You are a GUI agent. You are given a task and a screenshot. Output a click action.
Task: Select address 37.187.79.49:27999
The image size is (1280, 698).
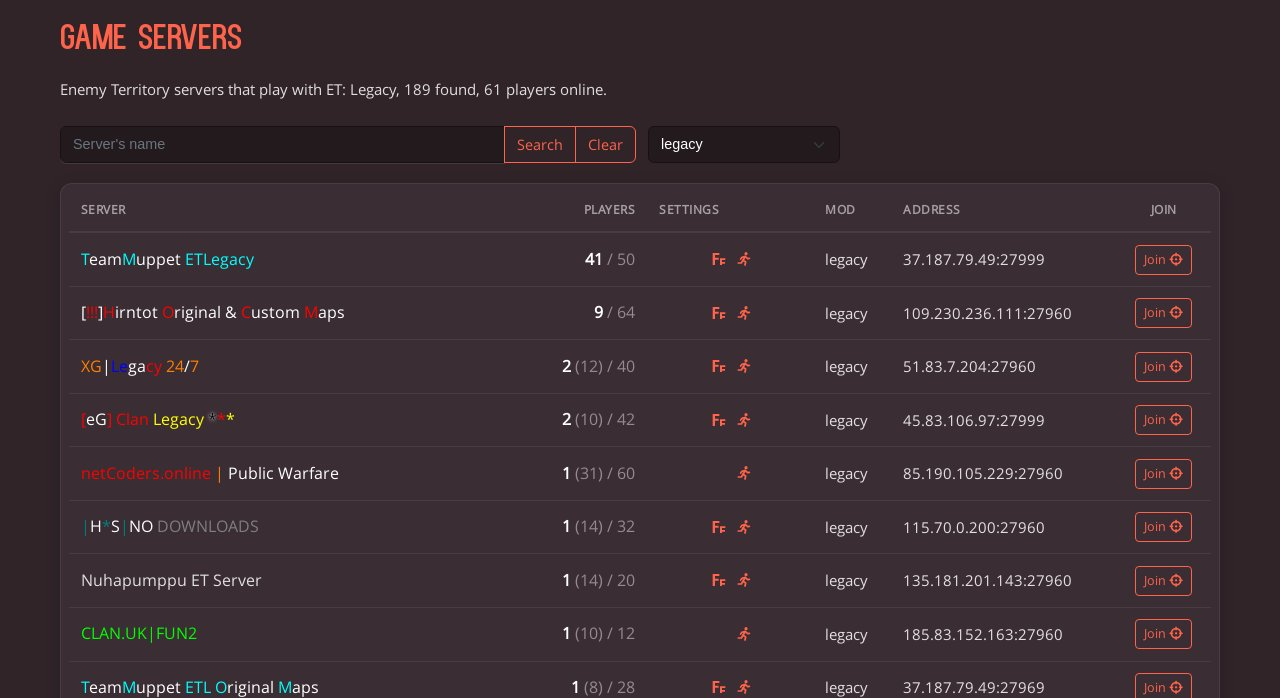coord(974,260)
